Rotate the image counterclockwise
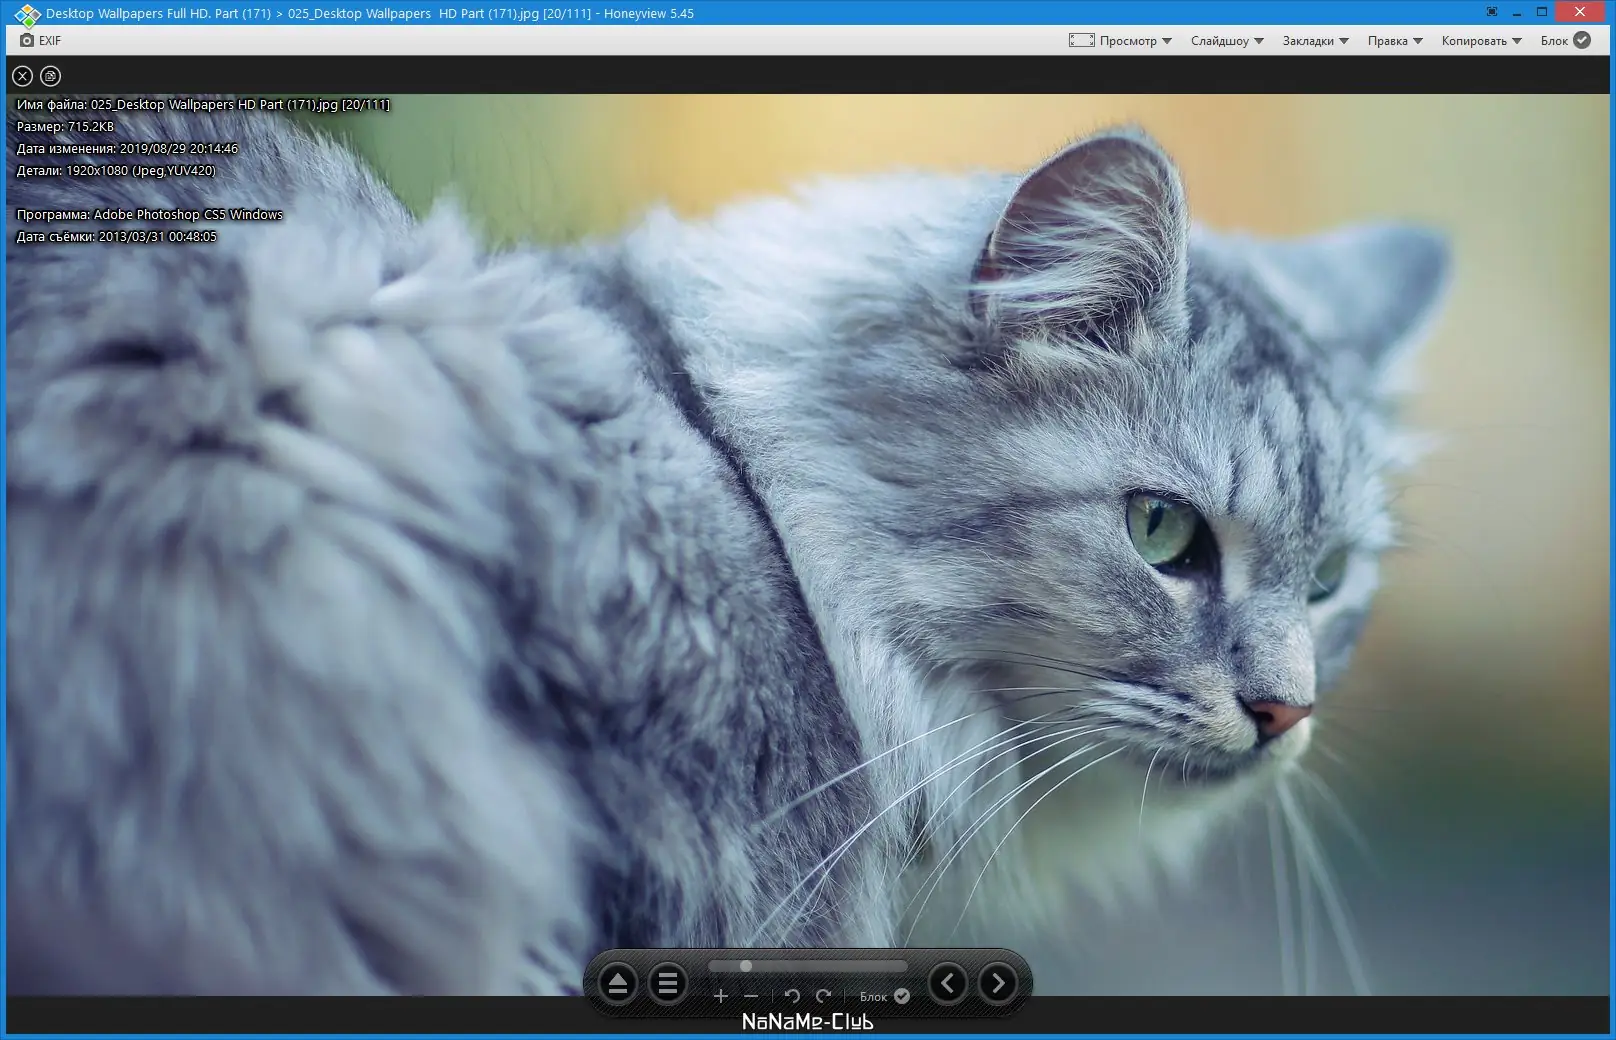This screenshot has width=1616, height=1040. coord(792,996)
